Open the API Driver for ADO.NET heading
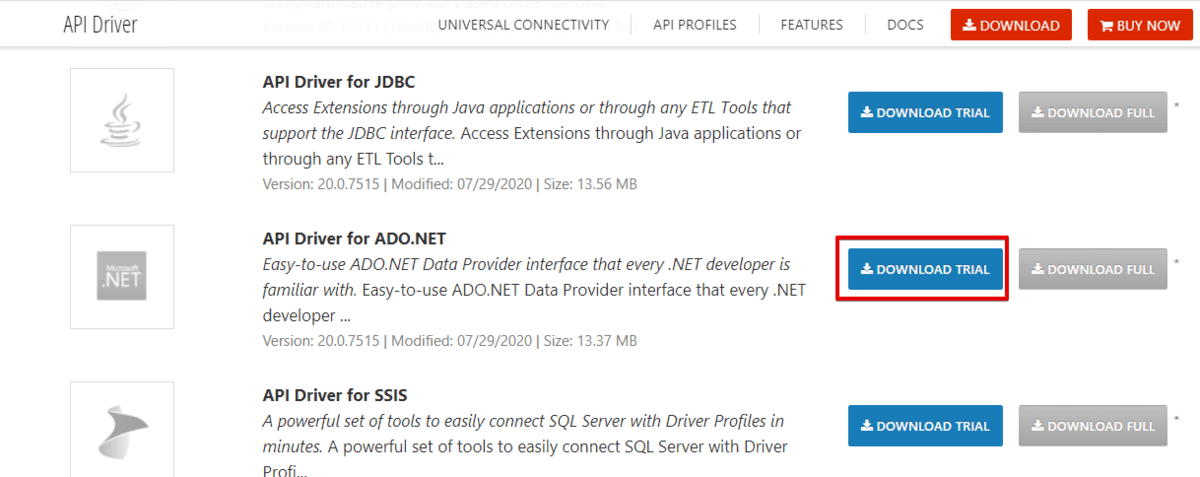This screenshot has height=477, width=1200. coord(354,239)
